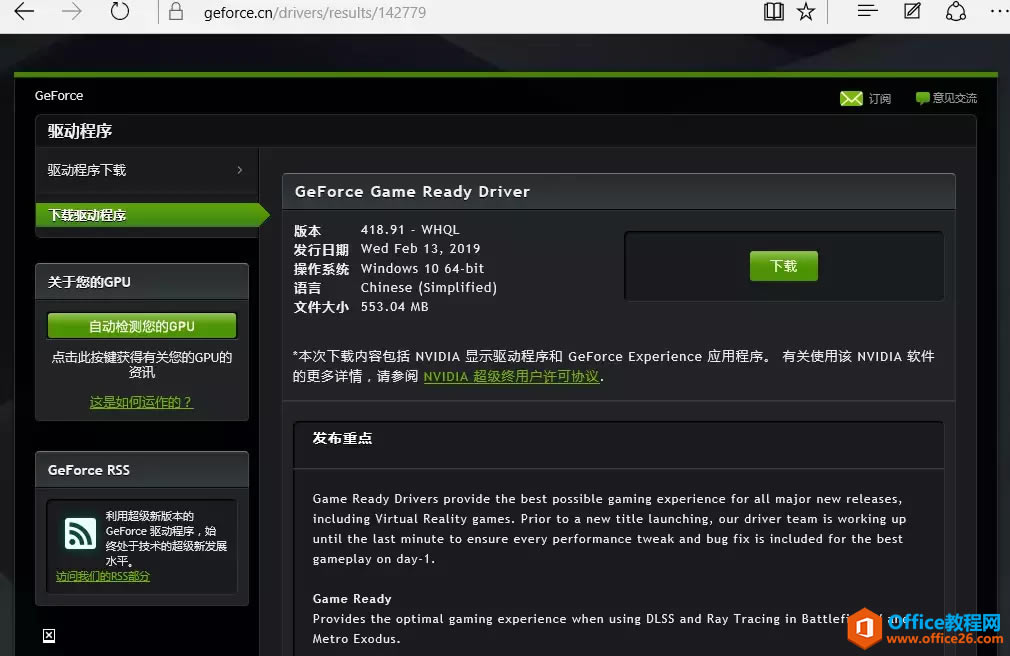Viewport: 1010px width, 656px height.
Task: Click the green envelope subscribe icon
Action: coord(851,98)
